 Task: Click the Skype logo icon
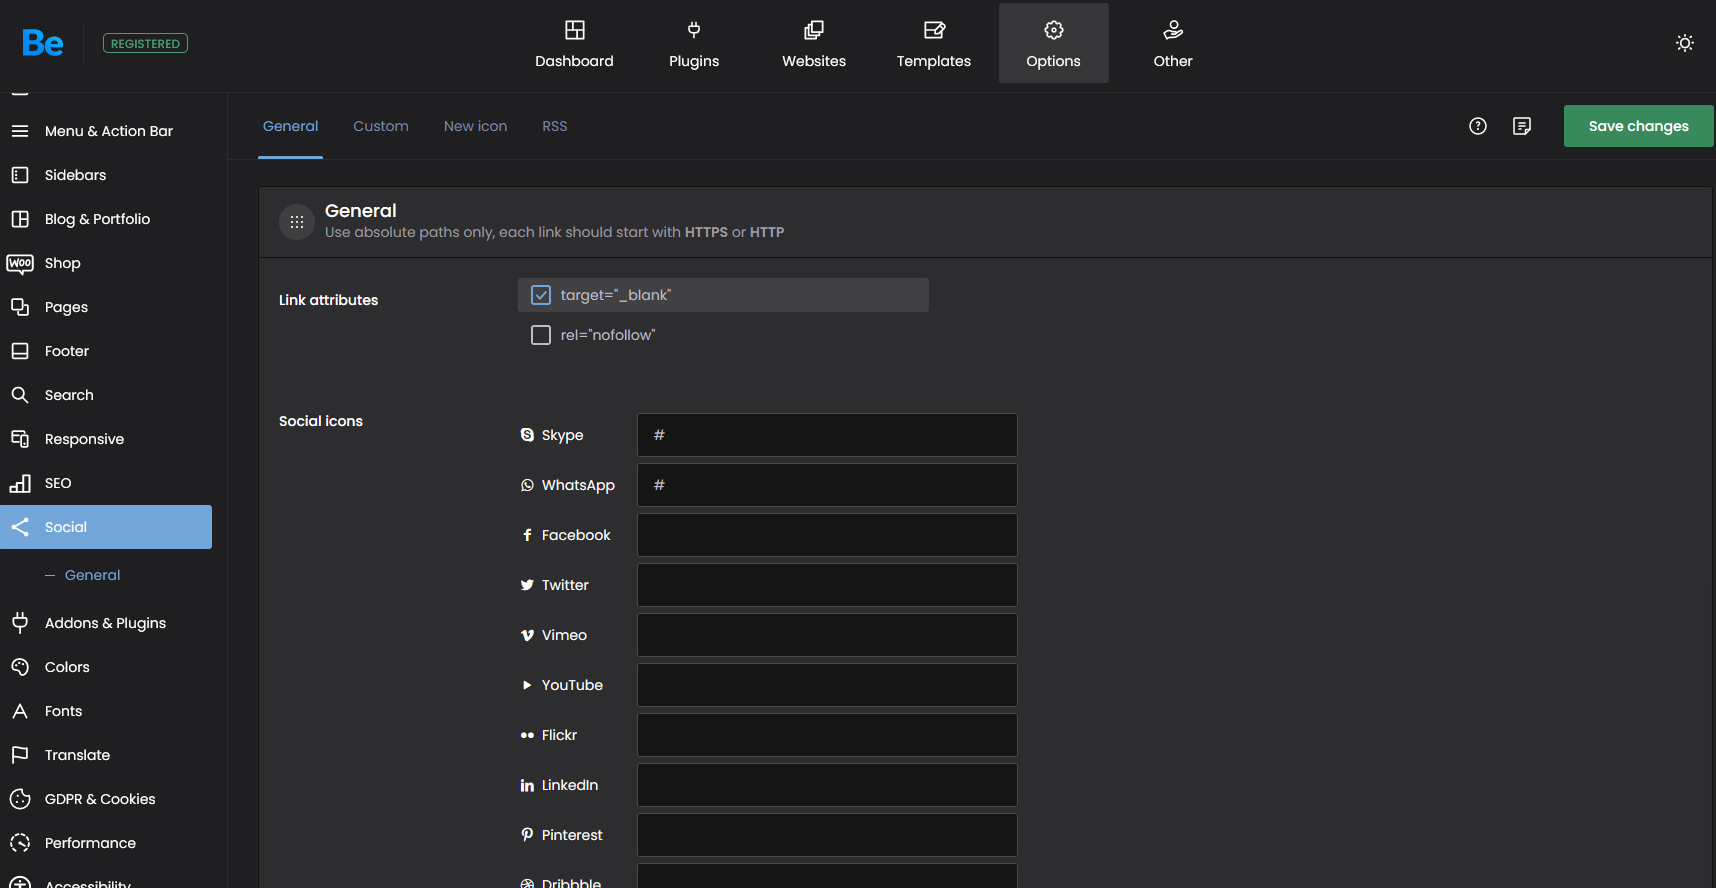pyautogui.click(x=527, y=435)
